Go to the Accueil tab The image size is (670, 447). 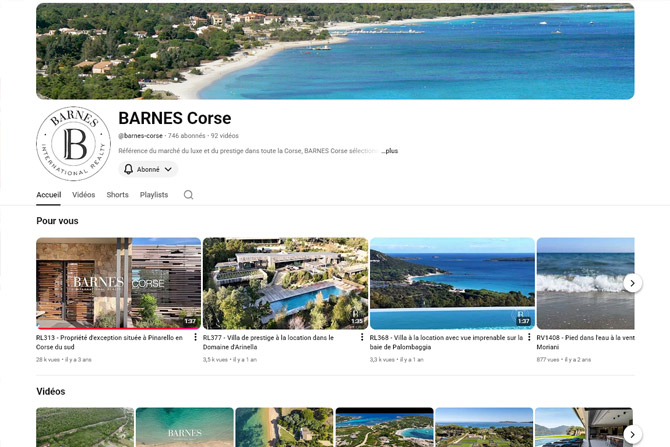coord(49,195)
